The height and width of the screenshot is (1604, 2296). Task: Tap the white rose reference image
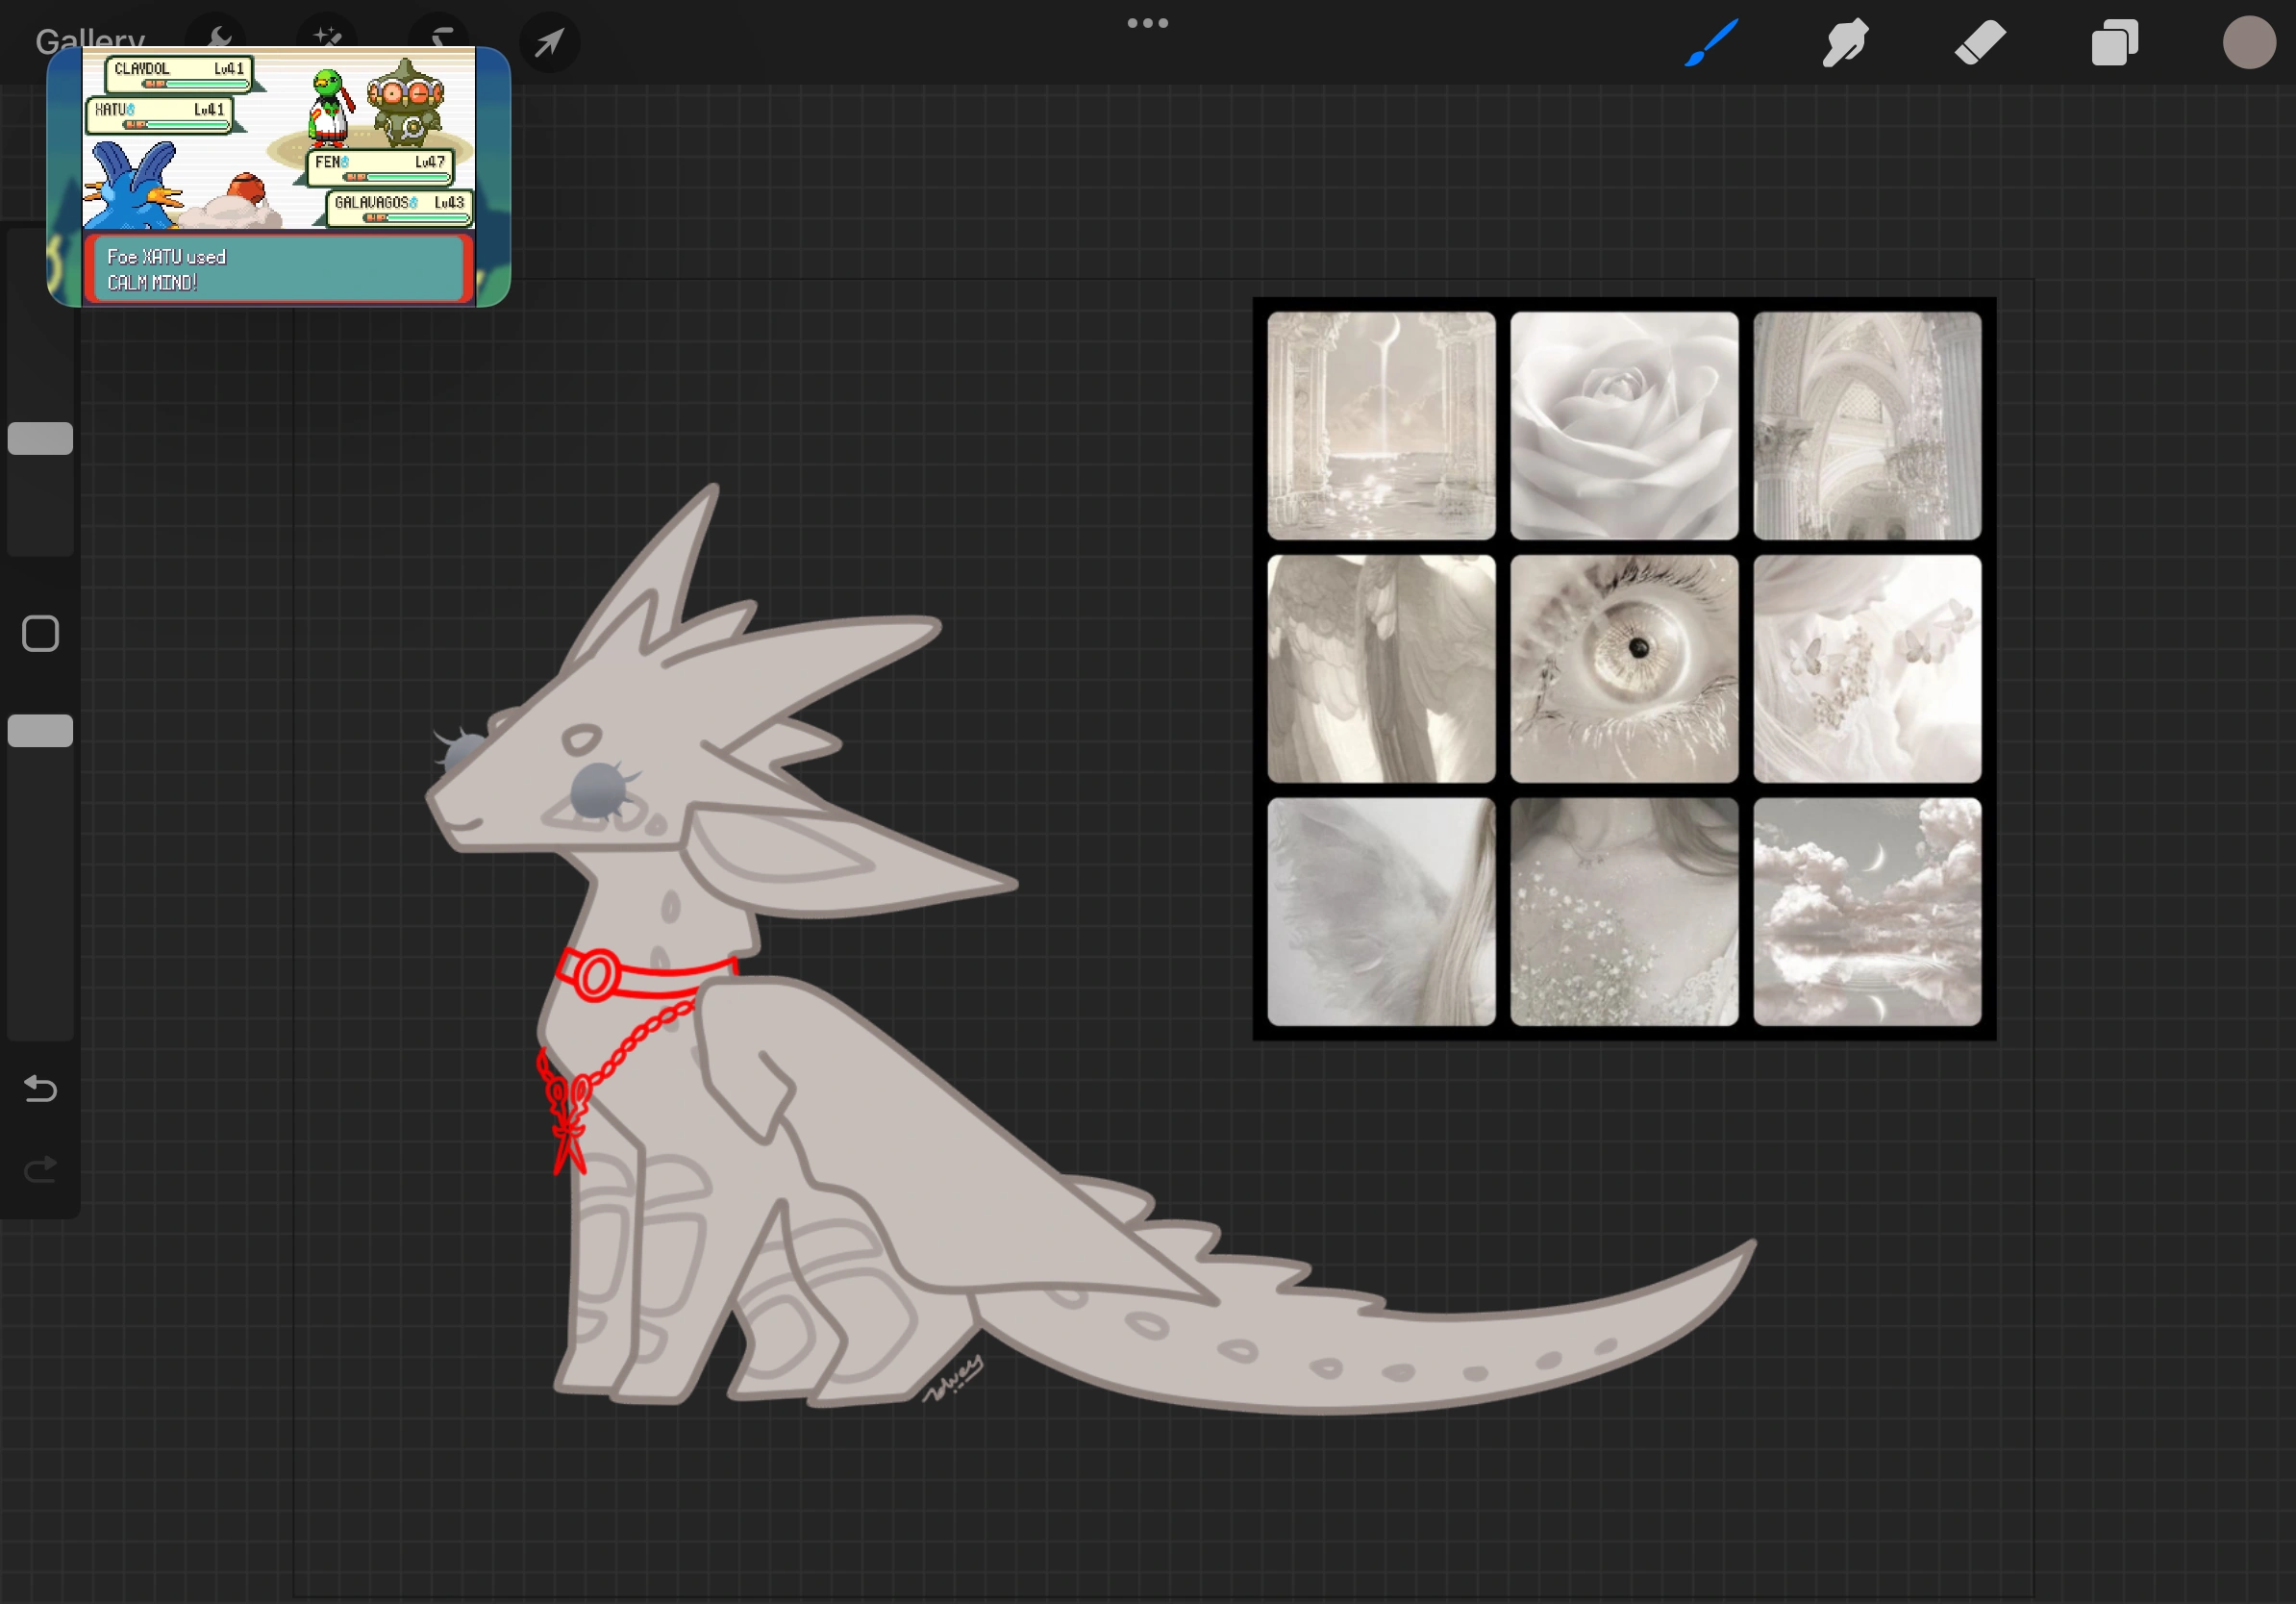1624,425
